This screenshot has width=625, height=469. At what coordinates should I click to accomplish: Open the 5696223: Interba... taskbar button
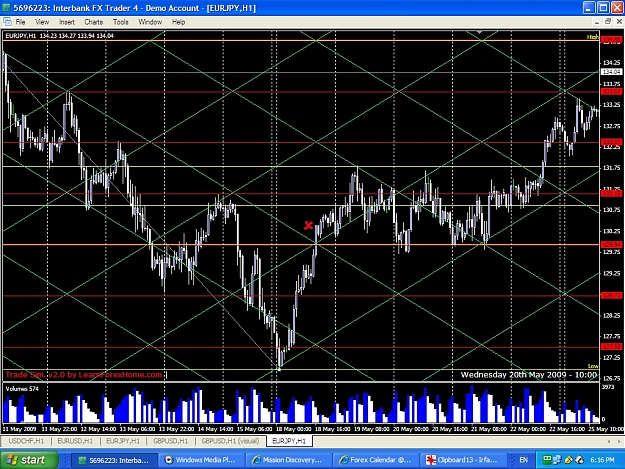(x=114, y=460)
